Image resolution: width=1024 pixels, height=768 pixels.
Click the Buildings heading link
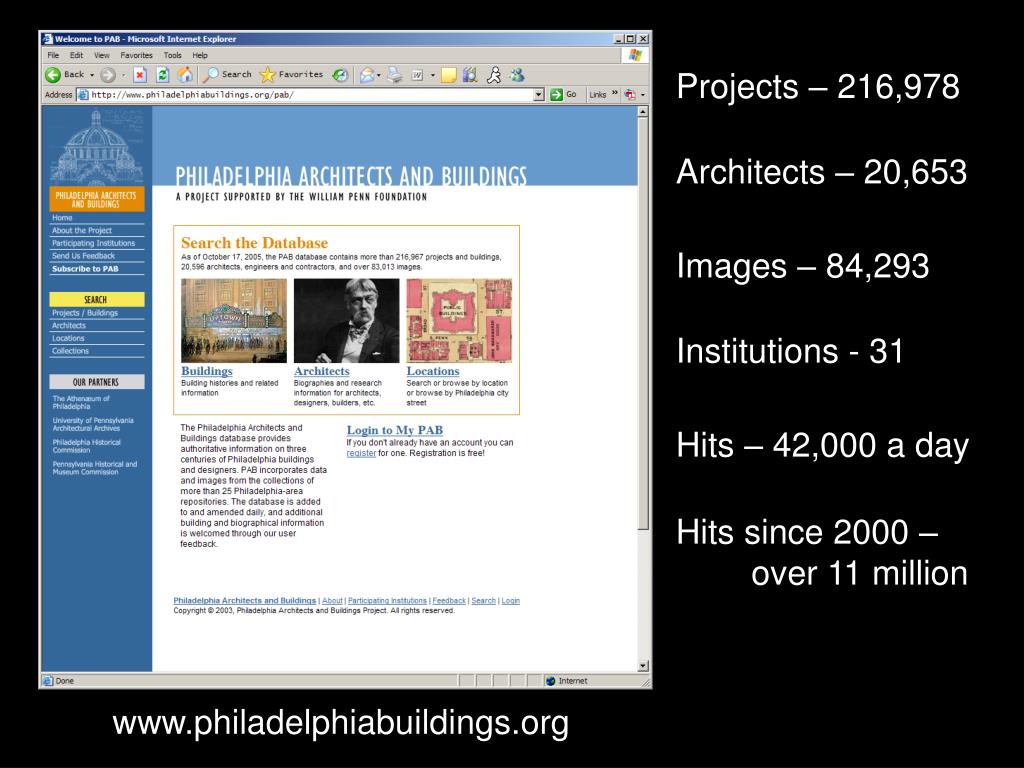point(206,371)
